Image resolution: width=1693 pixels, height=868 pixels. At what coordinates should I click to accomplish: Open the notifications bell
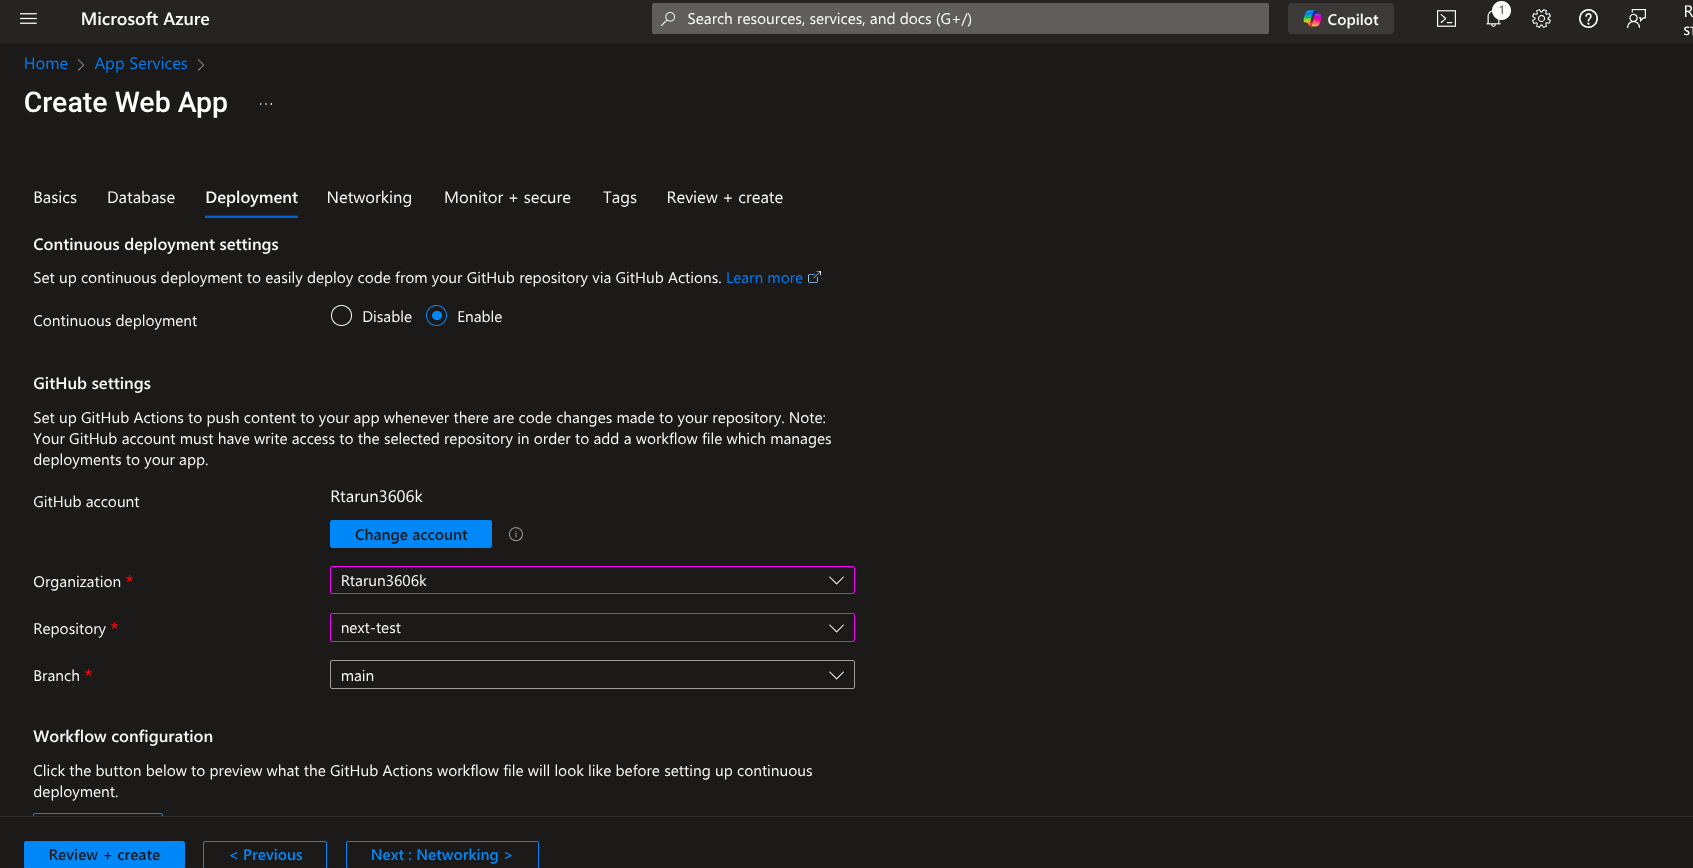pyautogui.click(x=1494, y=19)
